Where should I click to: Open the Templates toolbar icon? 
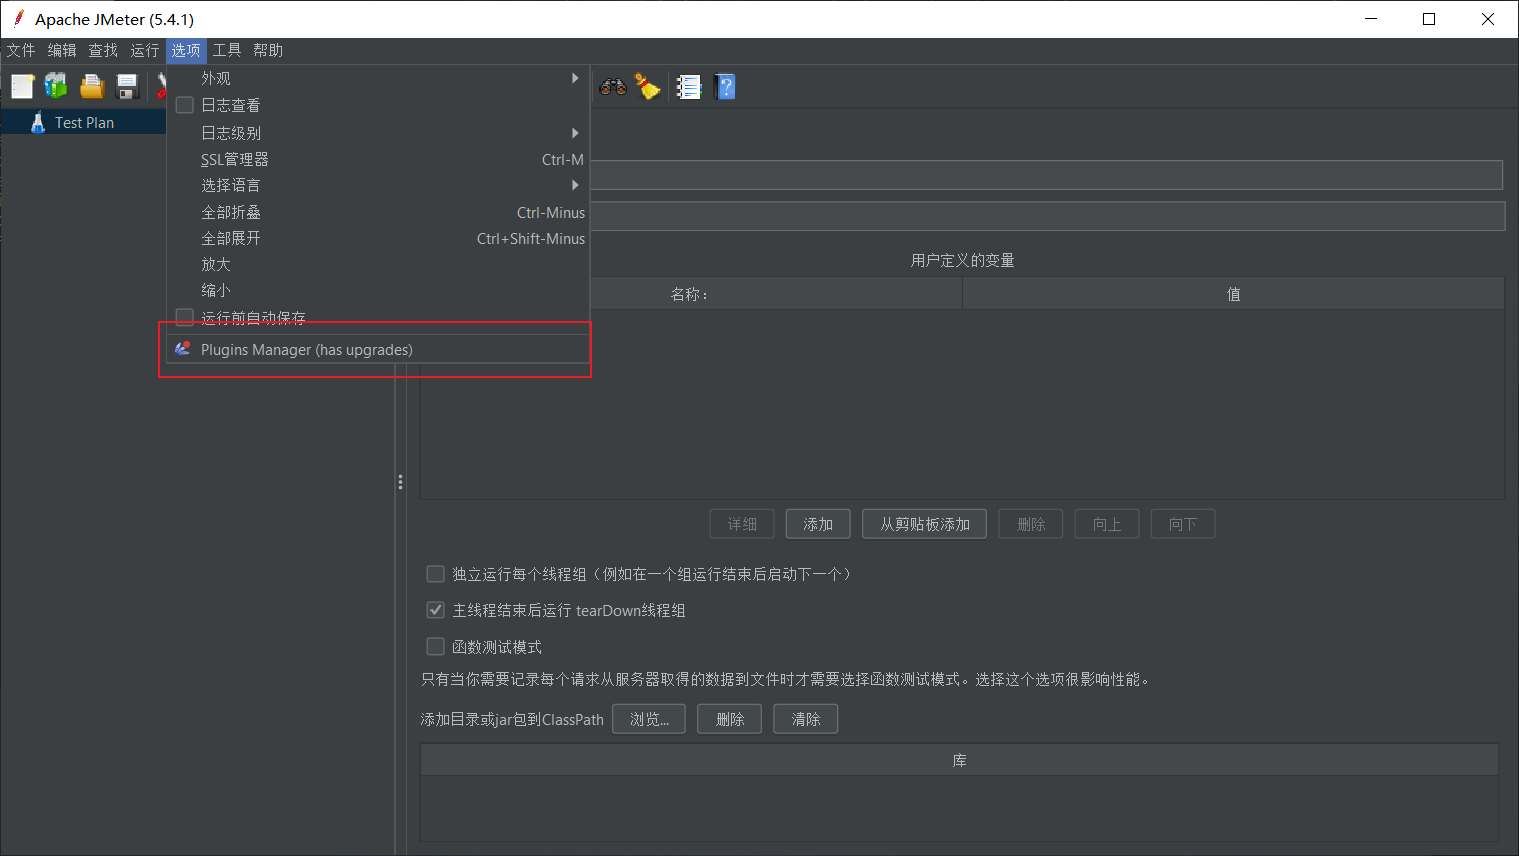tap(56, 87)
